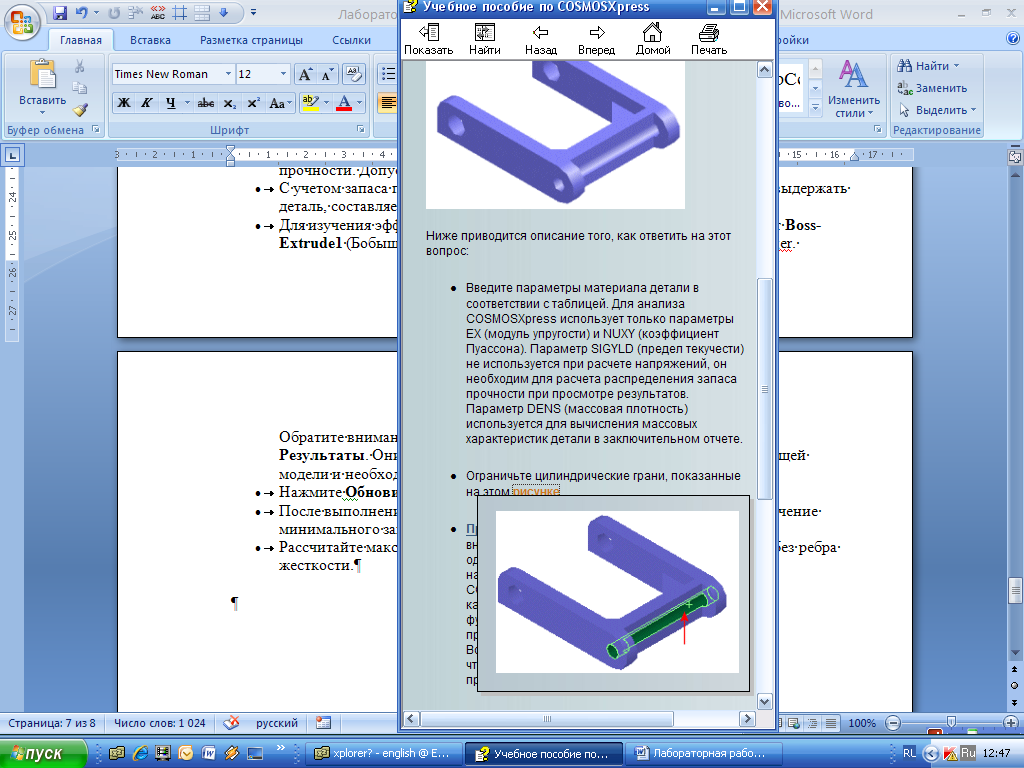Switch to xplorer? - english taskbar window

point(383,754)
